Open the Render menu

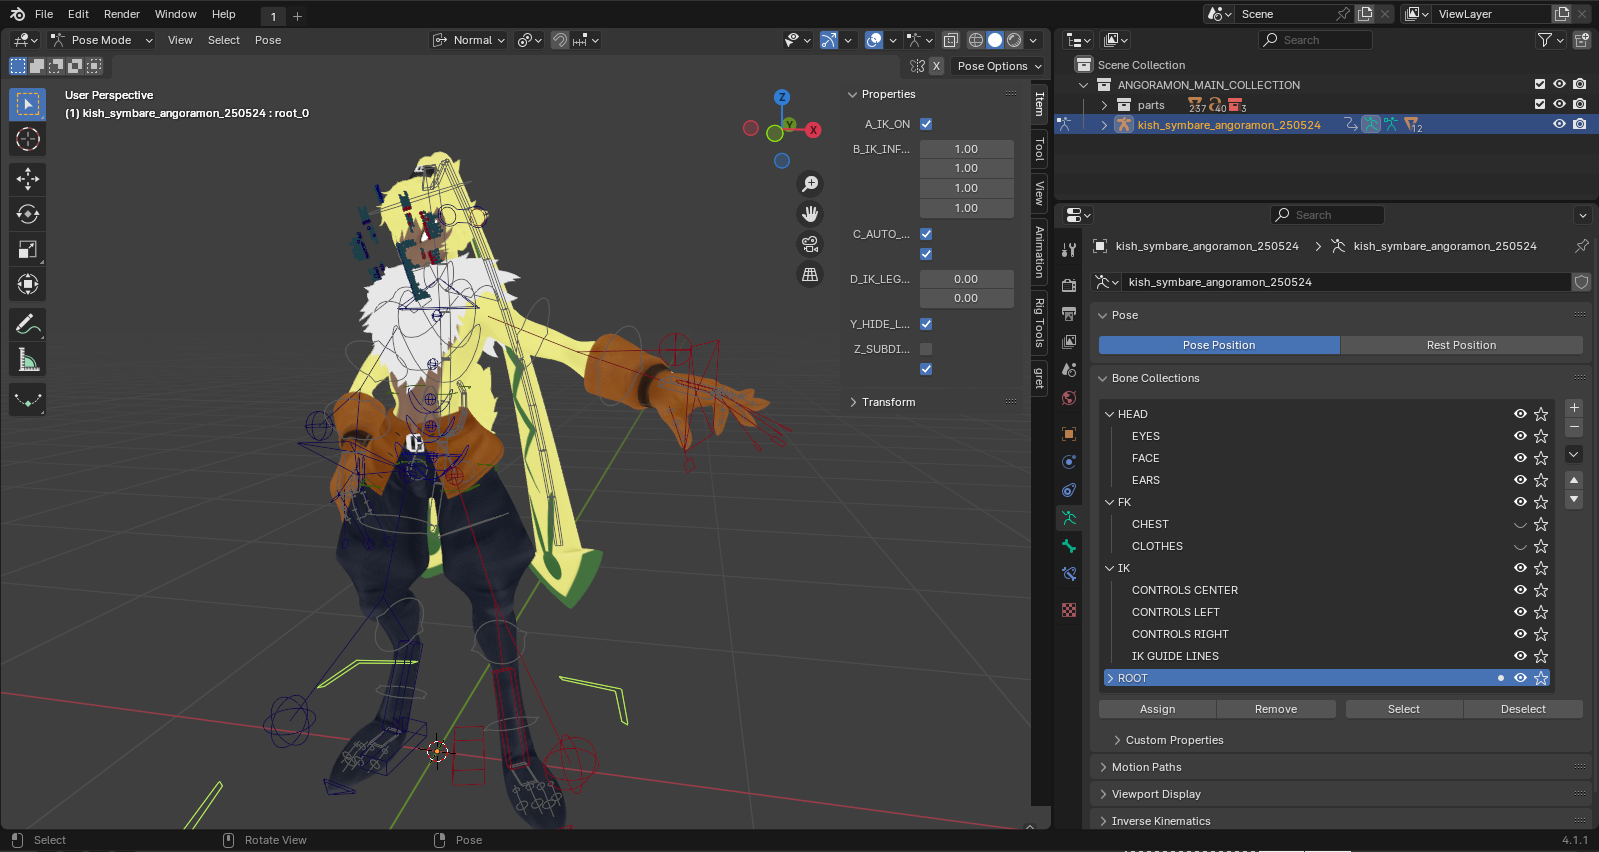coord(122,14)
